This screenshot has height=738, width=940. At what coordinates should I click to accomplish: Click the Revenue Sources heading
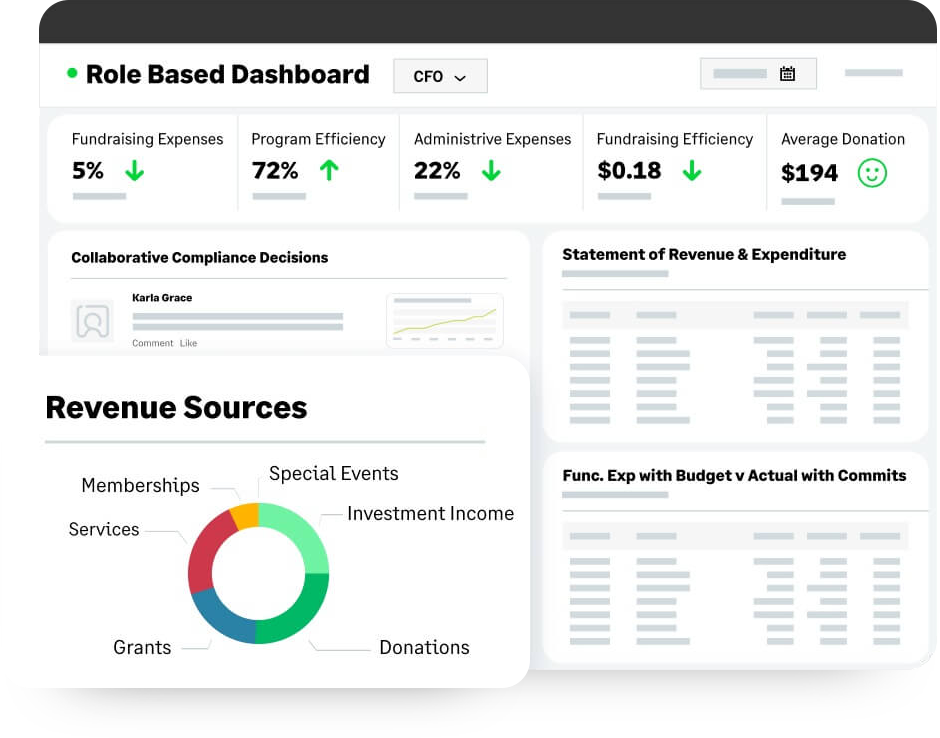click(176, 408)
